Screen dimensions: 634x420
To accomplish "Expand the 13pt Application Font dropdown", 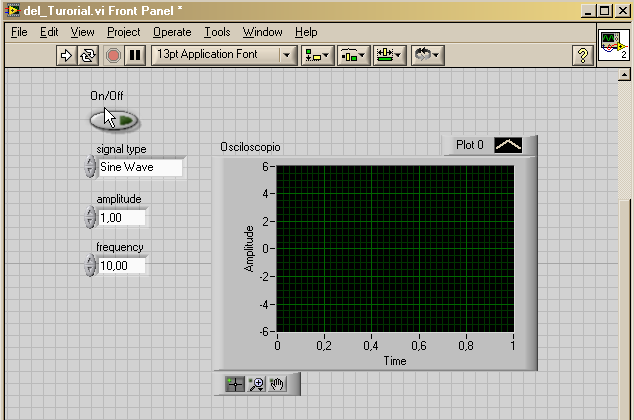I will 287,55.
